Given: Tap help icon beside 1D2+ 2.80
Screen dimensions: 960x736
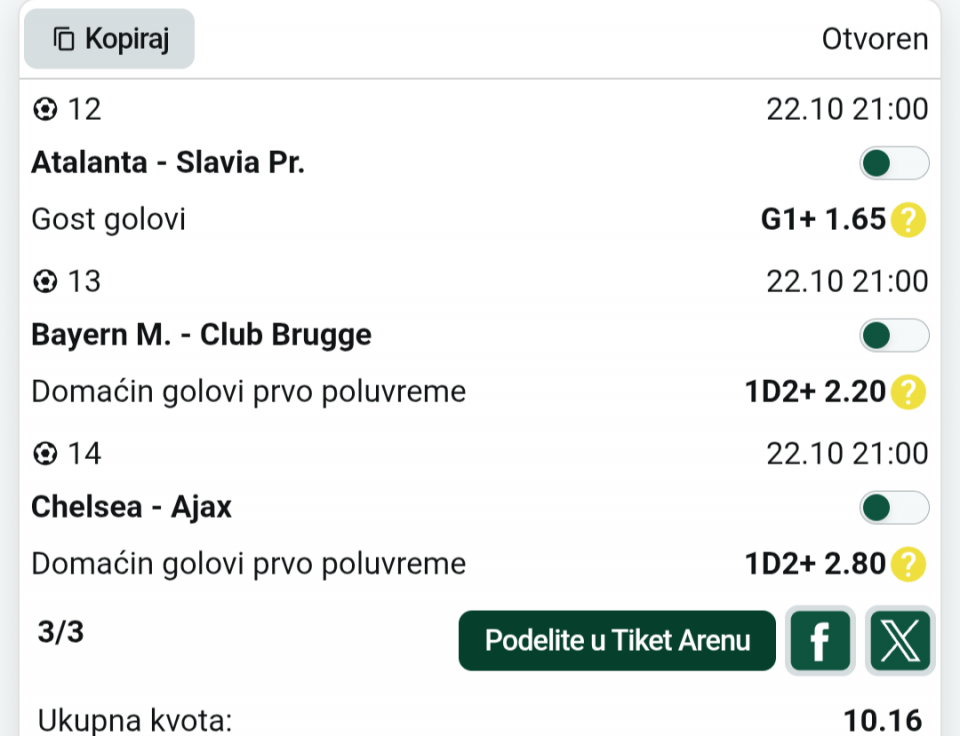Looking at the screenshot, I should [x=908, y=565].
